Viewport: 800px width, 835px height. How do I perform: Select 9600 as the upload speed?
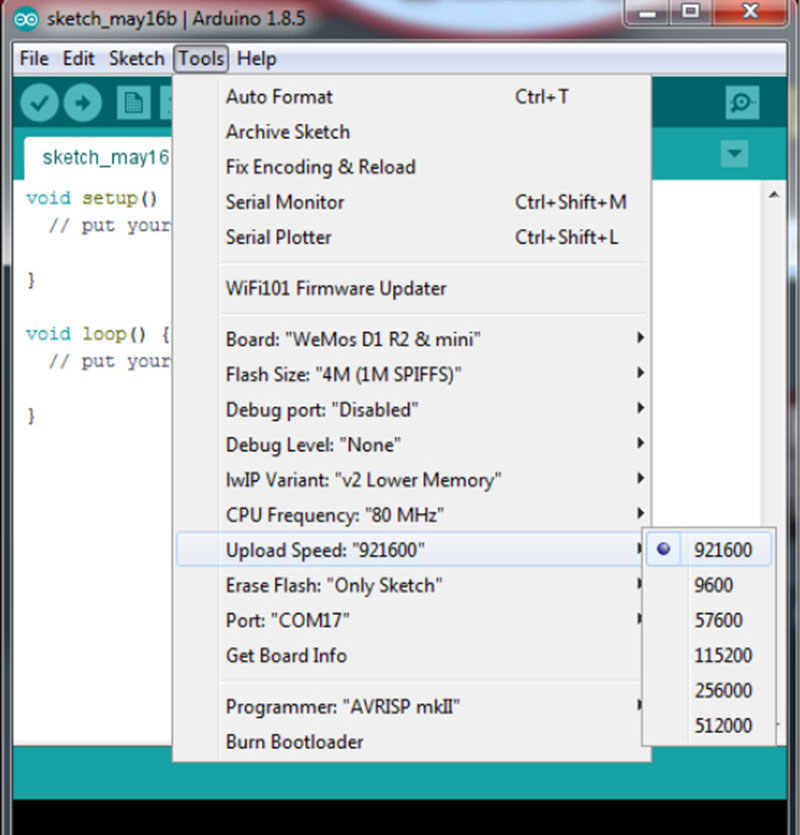click(712, 584)
